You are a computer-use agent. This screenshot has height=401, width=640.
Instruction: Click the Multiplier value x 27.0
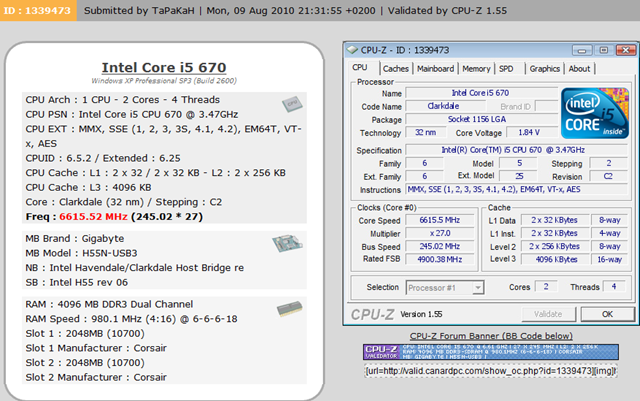coord(440,233)
